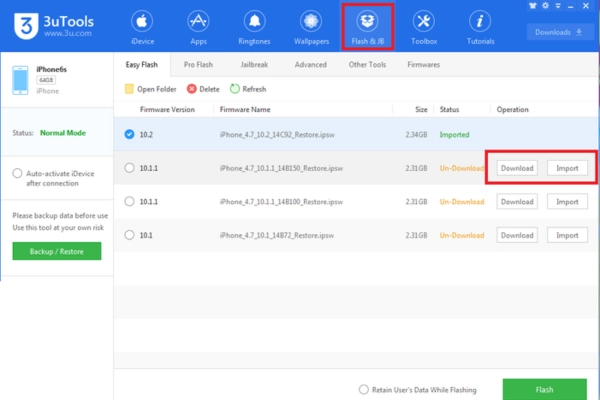
Task: Open the Toolbox section
Action: [x=424, y=29]
